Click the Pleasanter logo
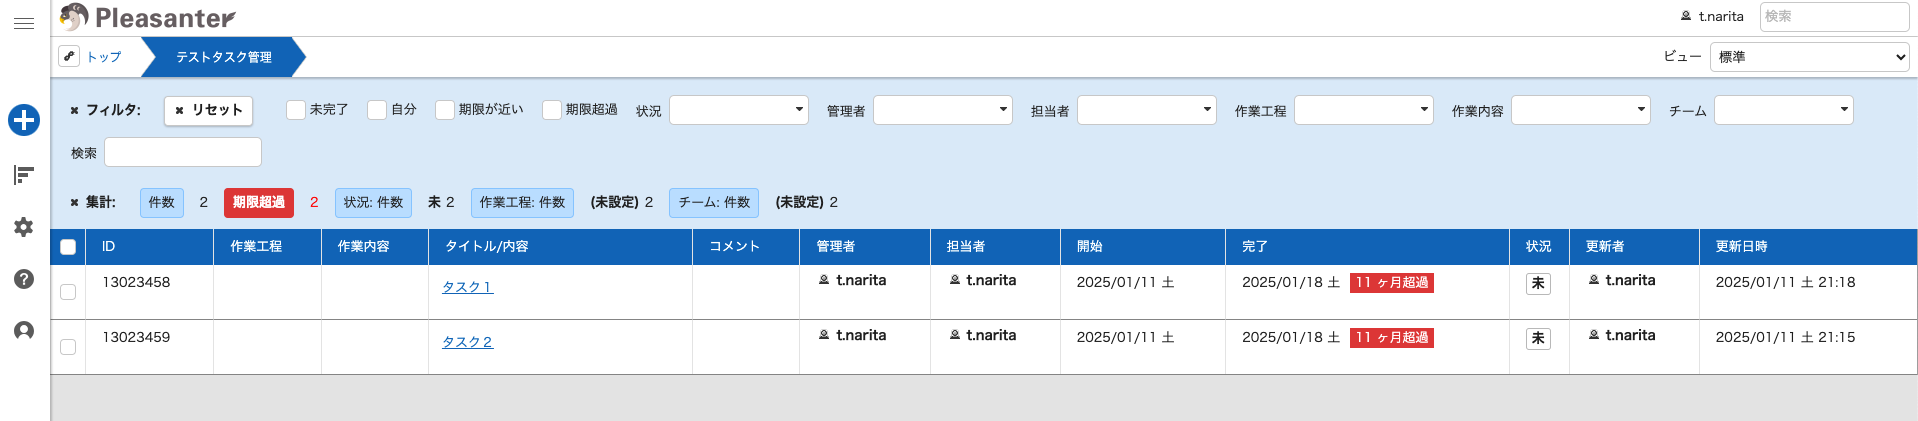 click(x=148, y=17)
